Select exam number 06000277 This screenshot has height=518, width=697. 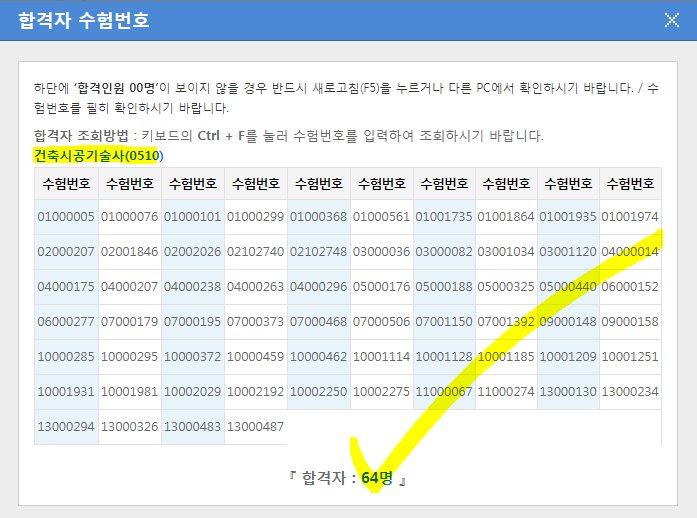pyautogui.click(x=66, y=321)
